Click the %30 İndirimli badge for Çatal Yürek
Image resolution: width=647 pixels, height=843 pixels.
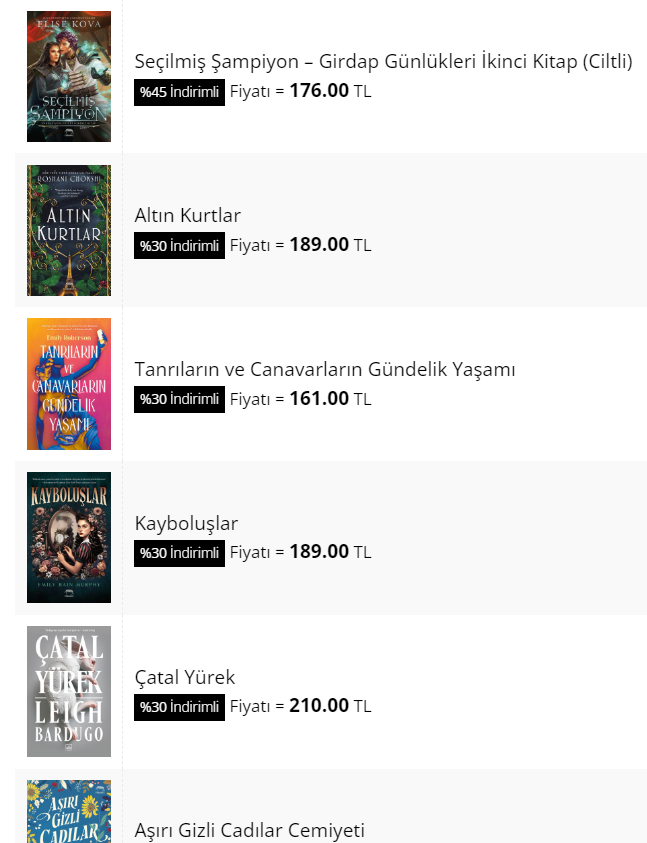[179, 707]
